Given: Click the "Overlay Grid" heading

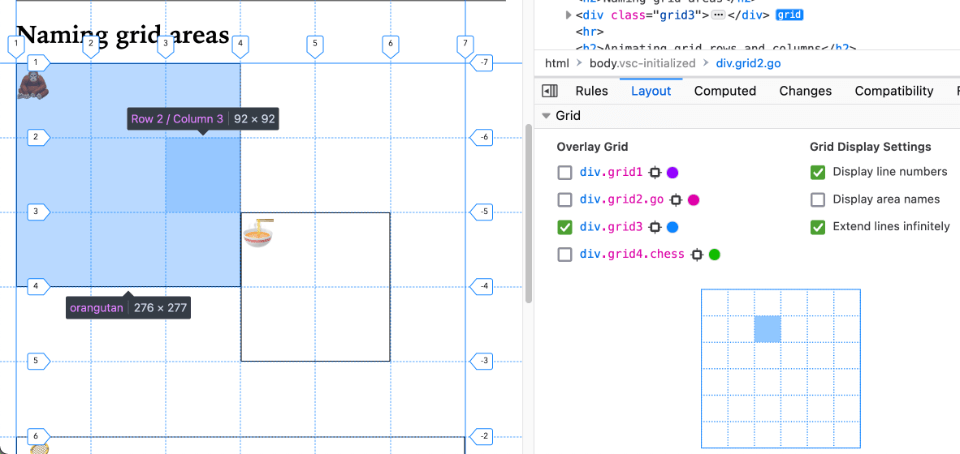Looking at the screenshot, I should click(x=592, y=147).
